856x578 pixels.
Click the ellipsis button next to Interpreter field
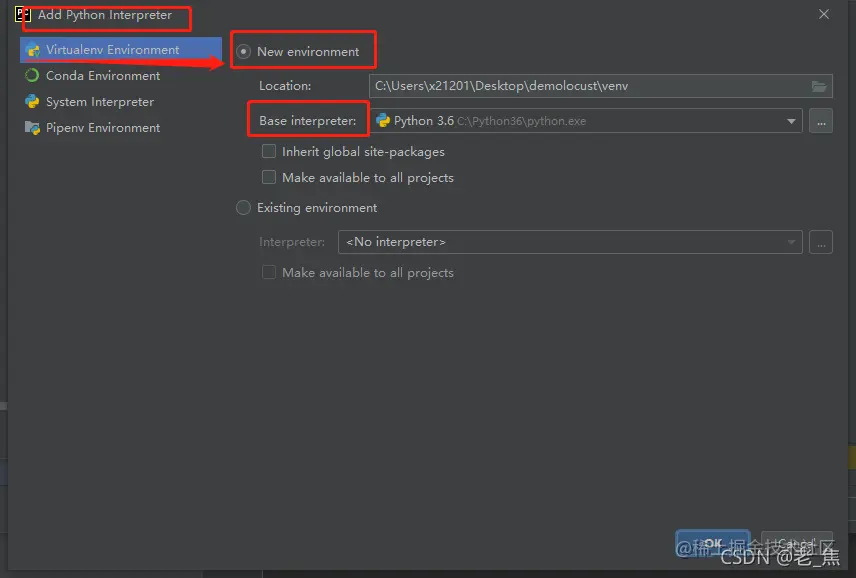pos(821,242)
